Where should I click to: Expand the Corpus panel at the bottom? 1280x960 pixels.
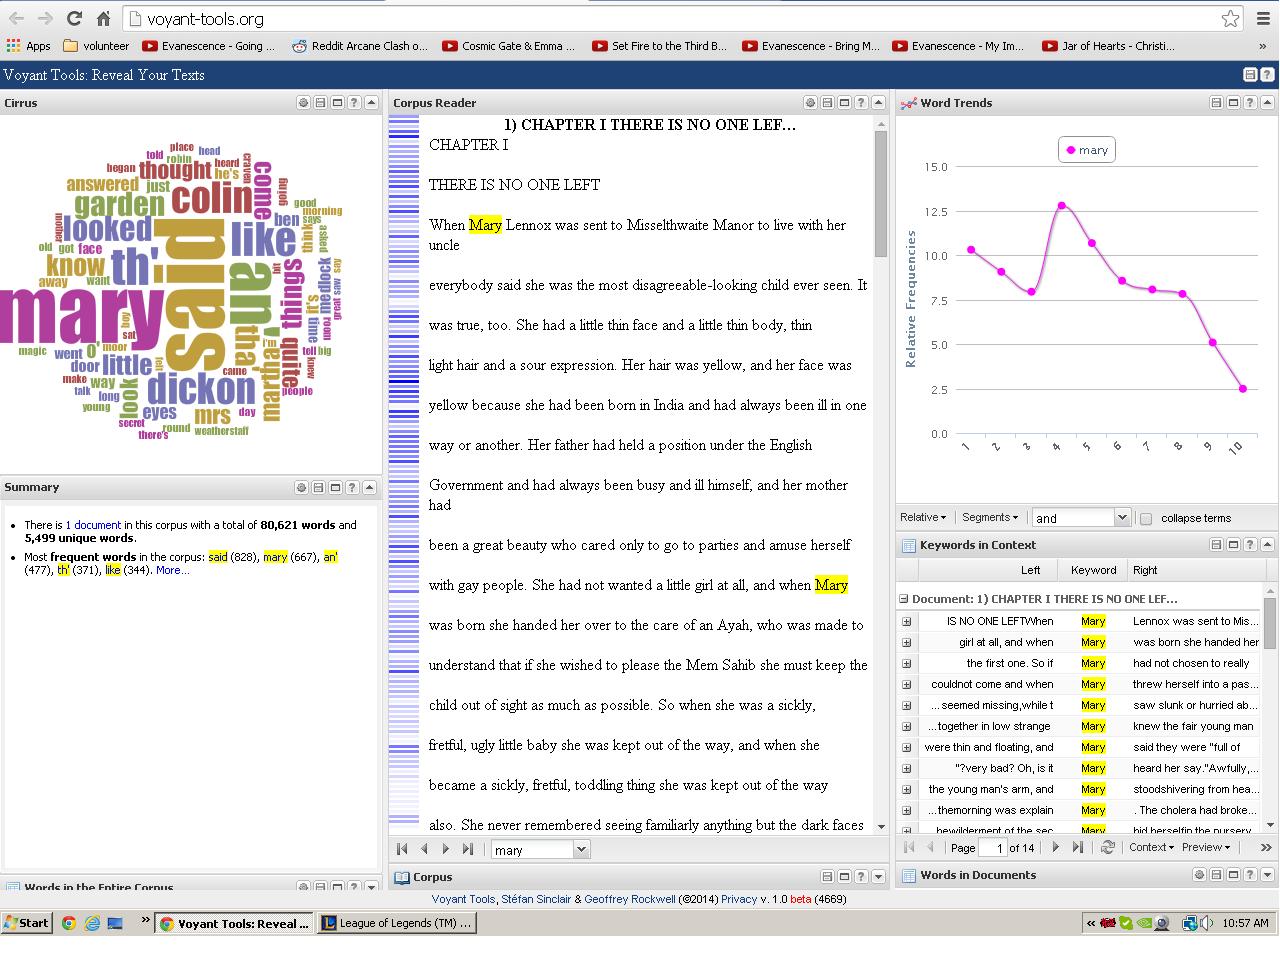tap(878, 877)
